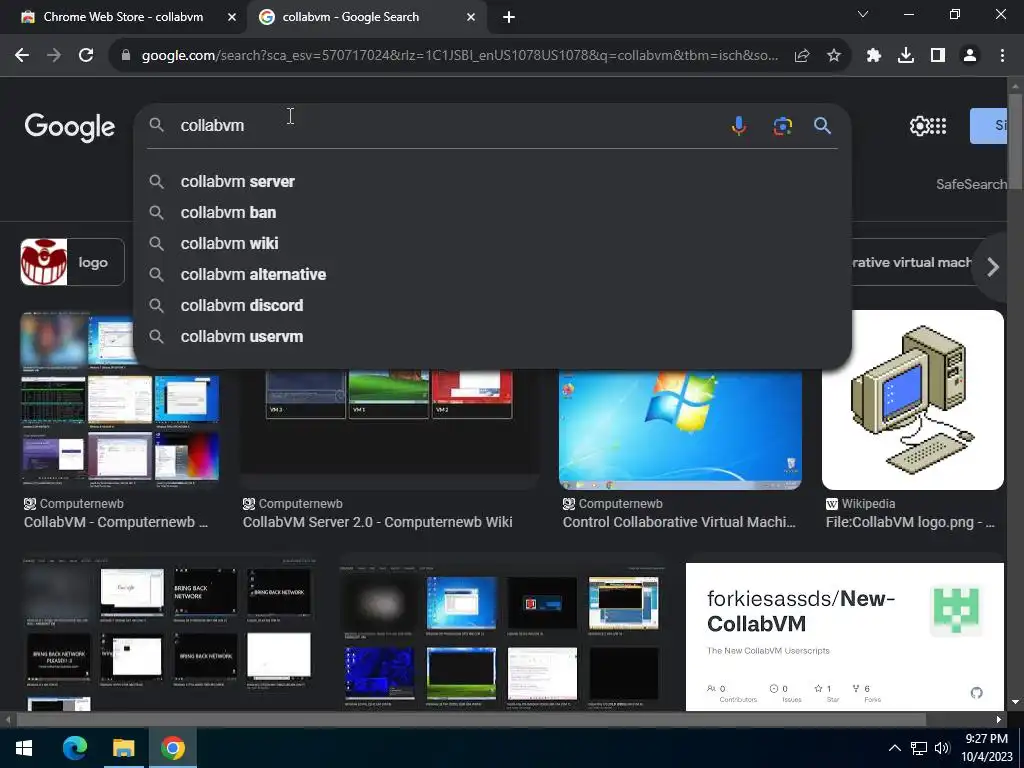
Task: Focus the address bar URL
Action: coord(459,56)
